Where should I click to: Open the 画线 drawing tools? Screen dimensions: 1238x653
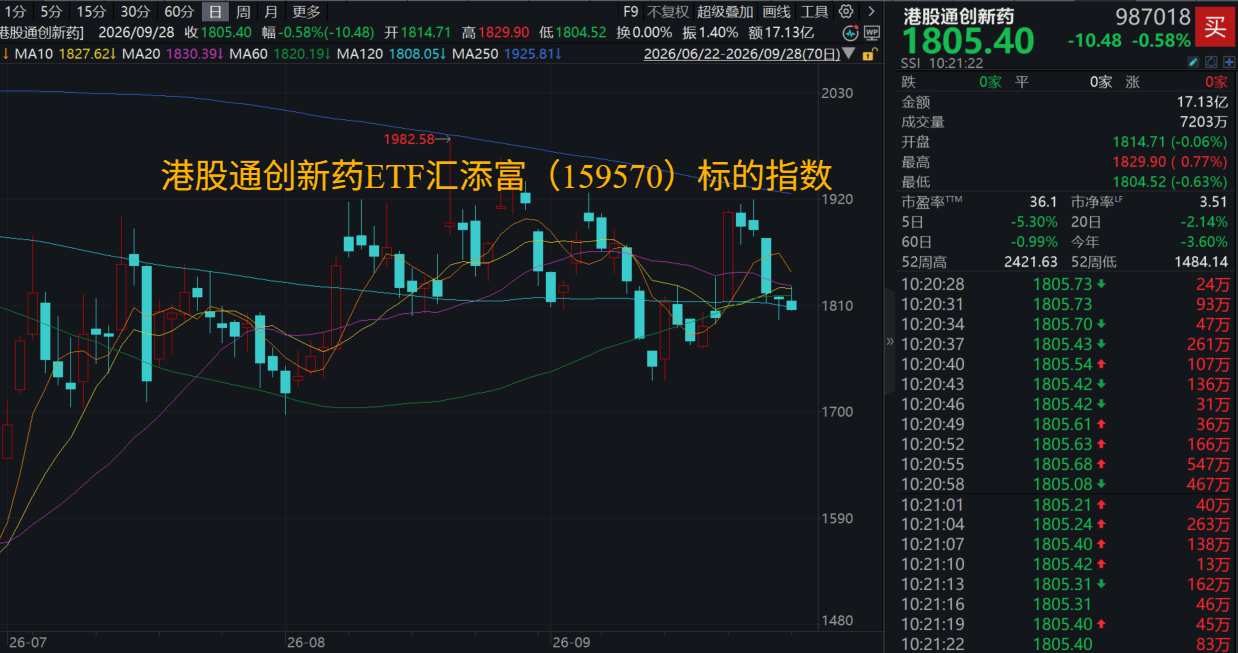tap(776, 12)
